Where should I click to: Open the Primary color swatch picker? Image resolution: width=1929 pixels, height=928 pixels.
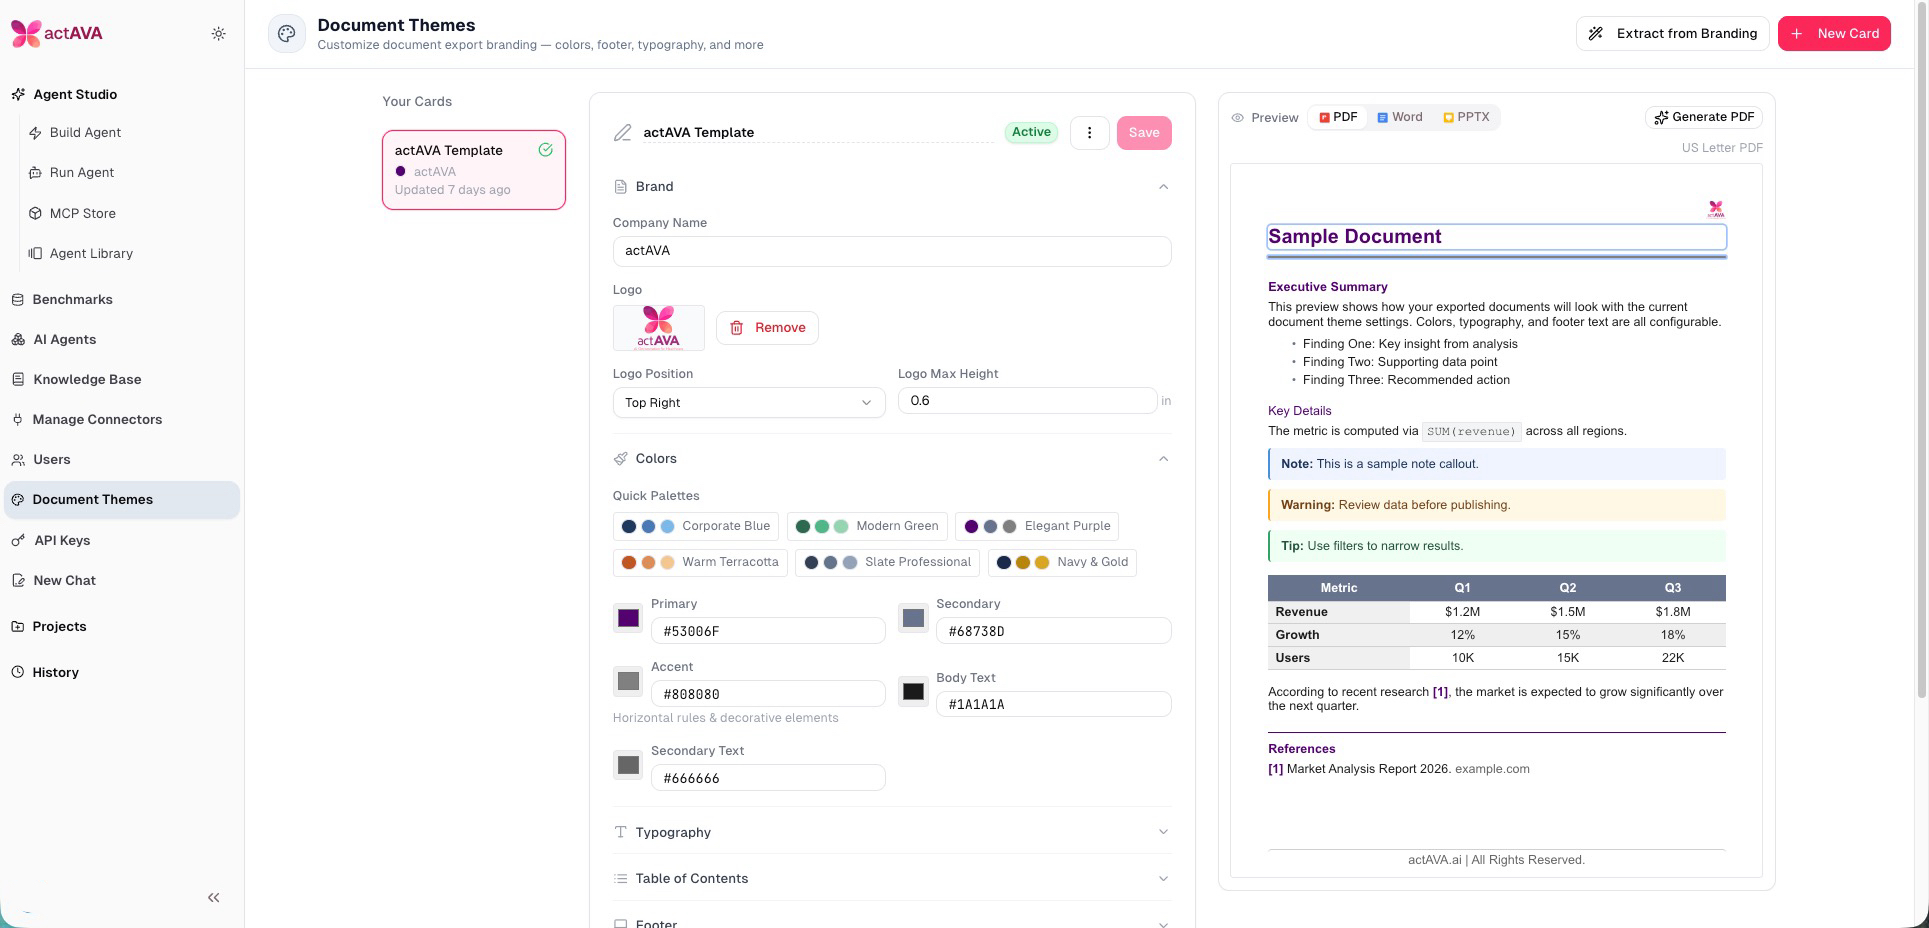coord(628,618)
